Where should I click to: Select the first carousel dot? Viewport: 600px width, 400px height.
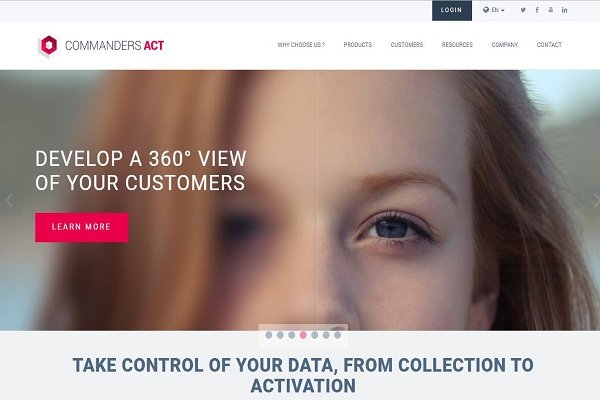click(269, 335)
